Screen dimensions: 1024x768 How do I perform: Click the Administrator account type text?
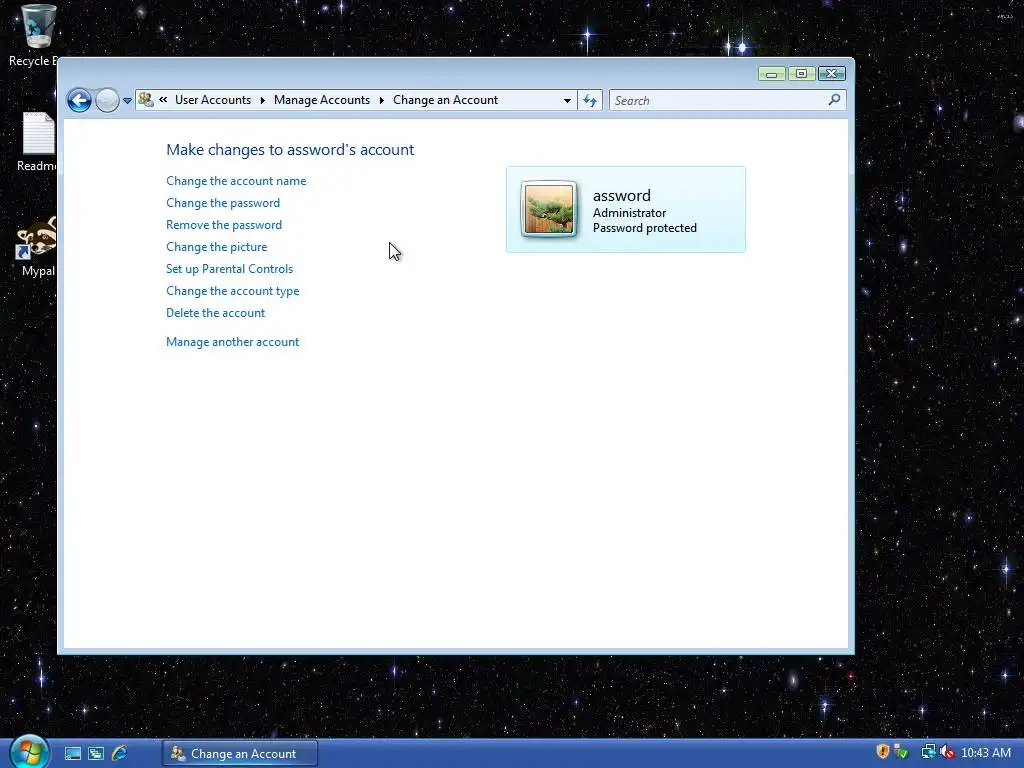tap(629, 213)
